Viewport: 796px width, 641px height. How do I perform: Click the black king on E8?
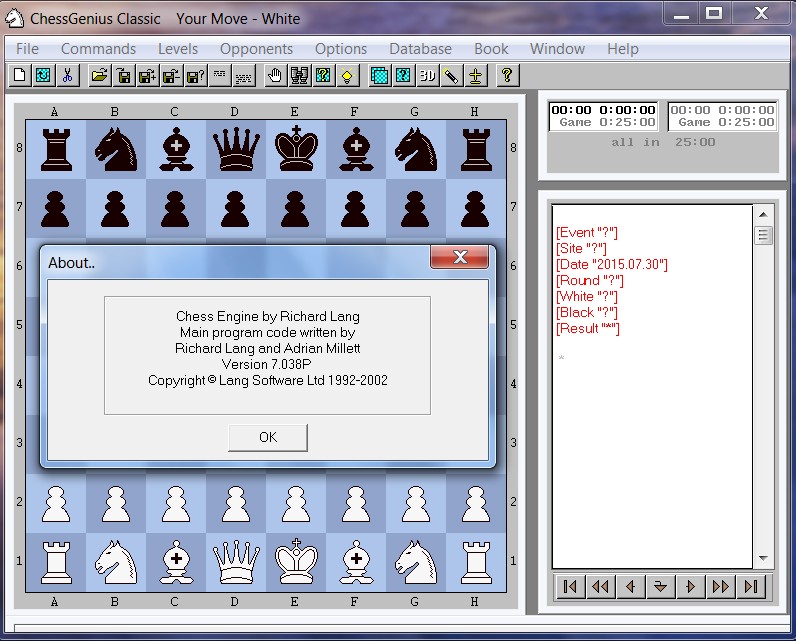[x=296, y=148]
